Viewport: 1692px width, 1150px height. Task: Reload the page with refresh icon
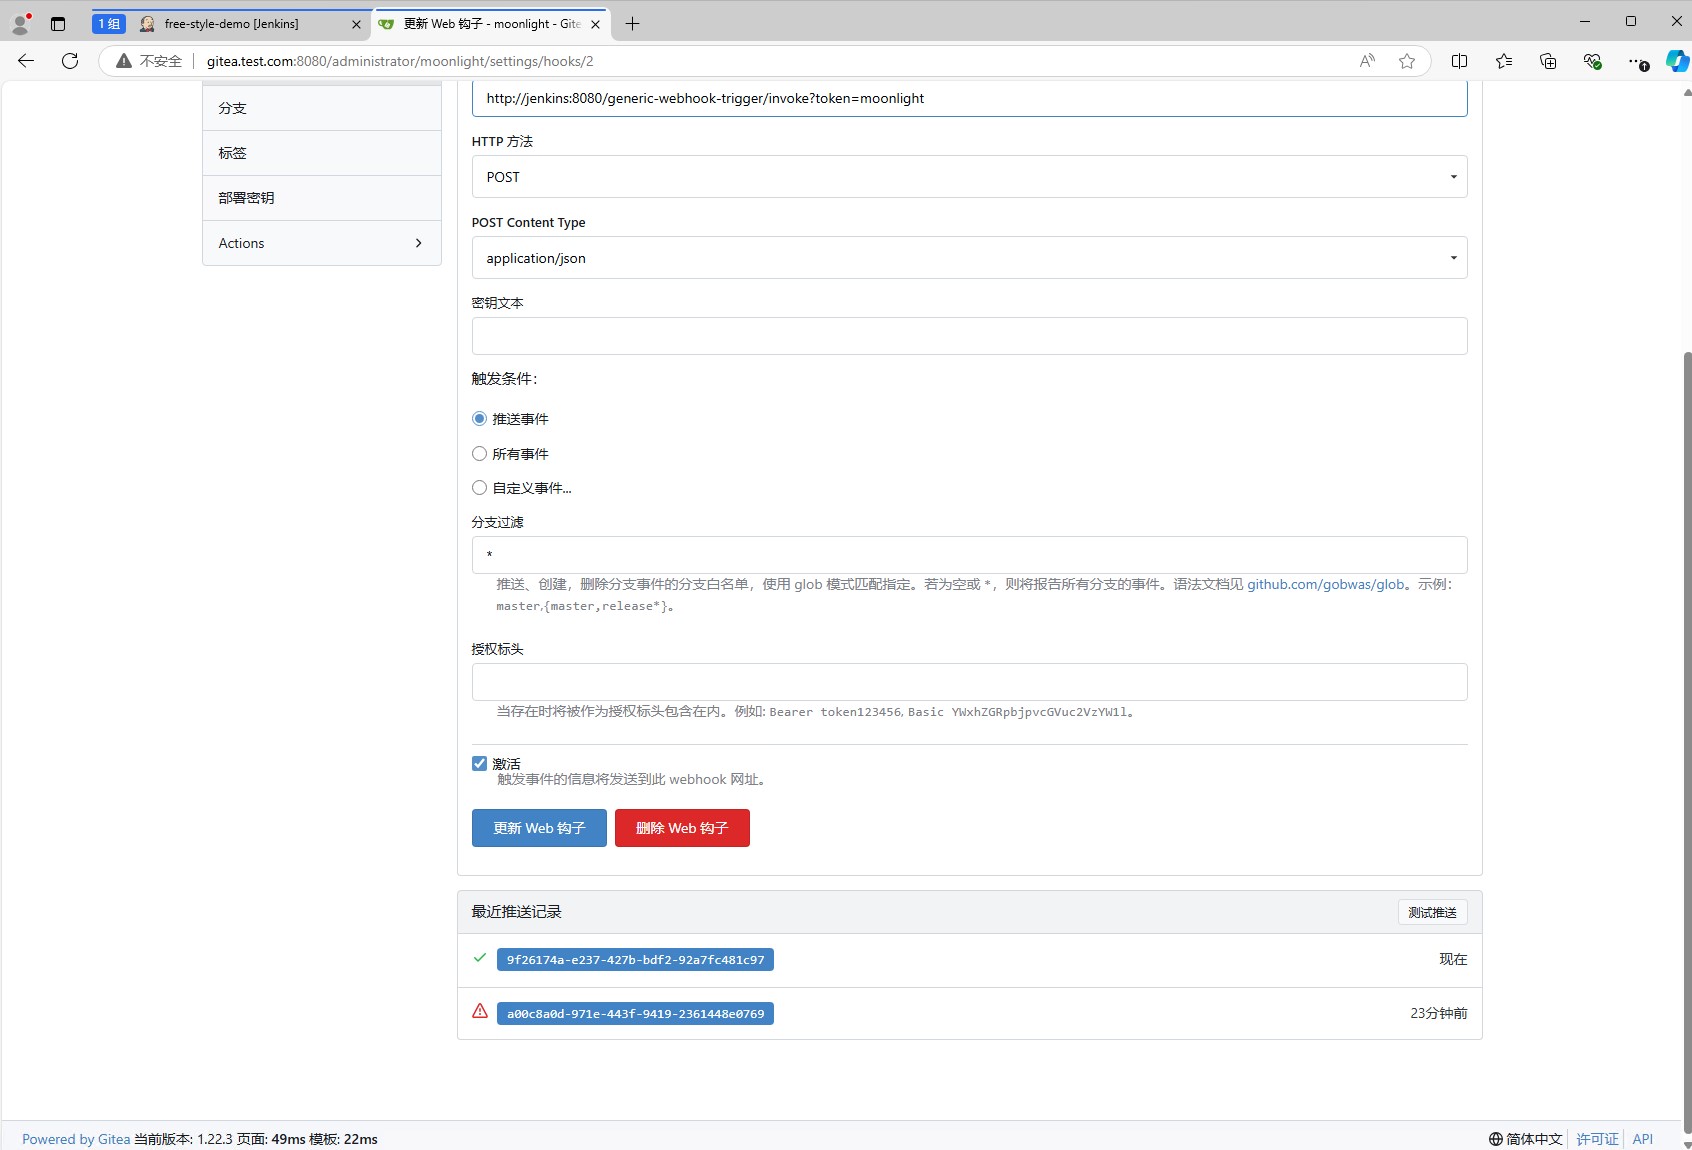[x=70, y=61]
